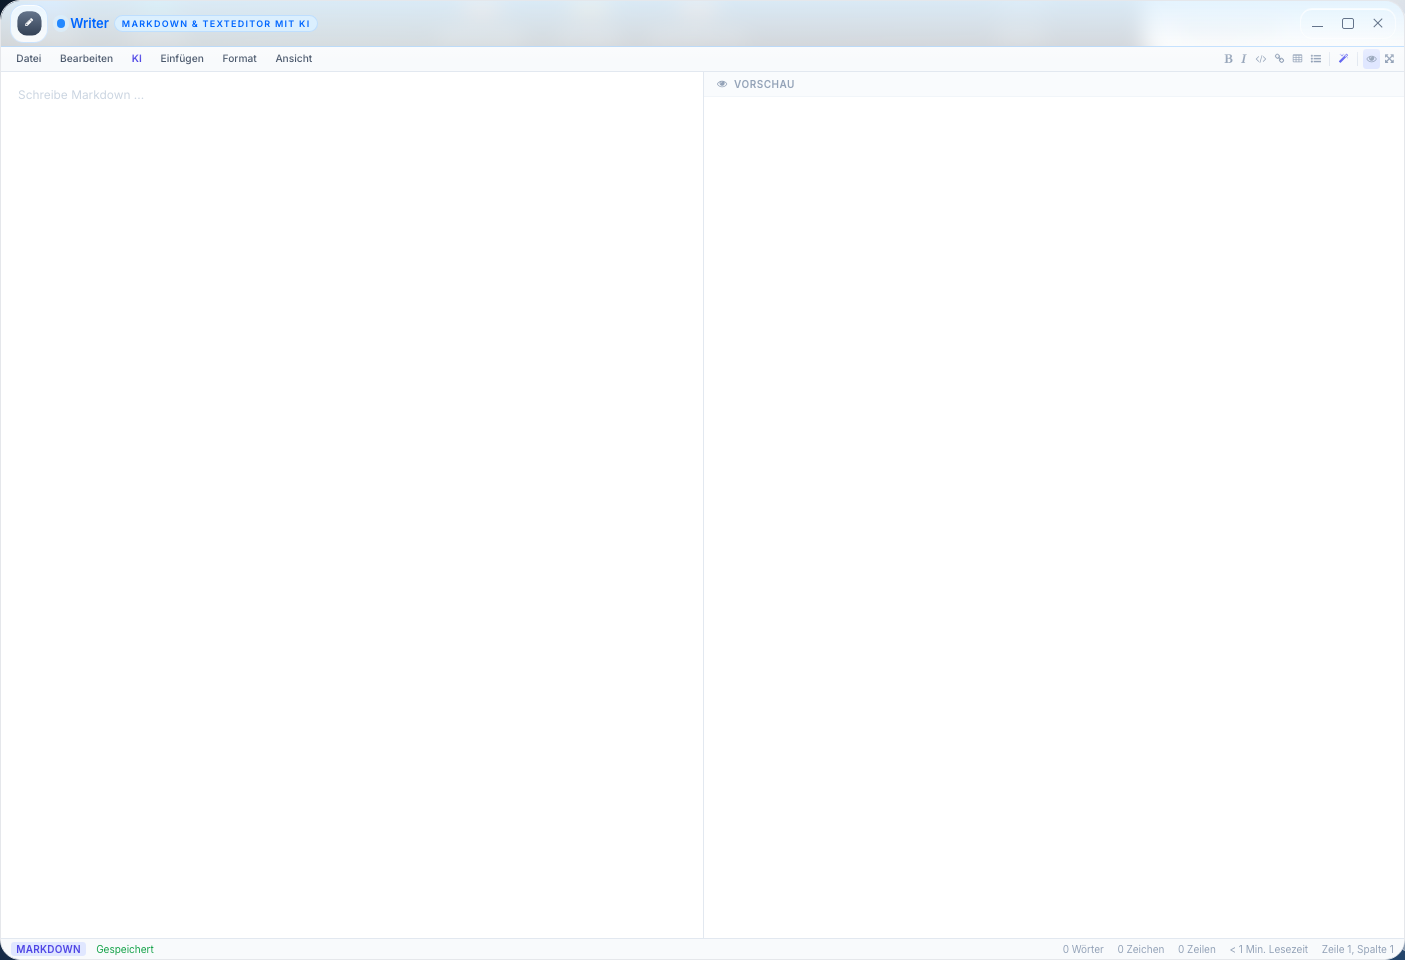
Task: Click the eye icon beside VORSCHAU
Action: point(722,84)
